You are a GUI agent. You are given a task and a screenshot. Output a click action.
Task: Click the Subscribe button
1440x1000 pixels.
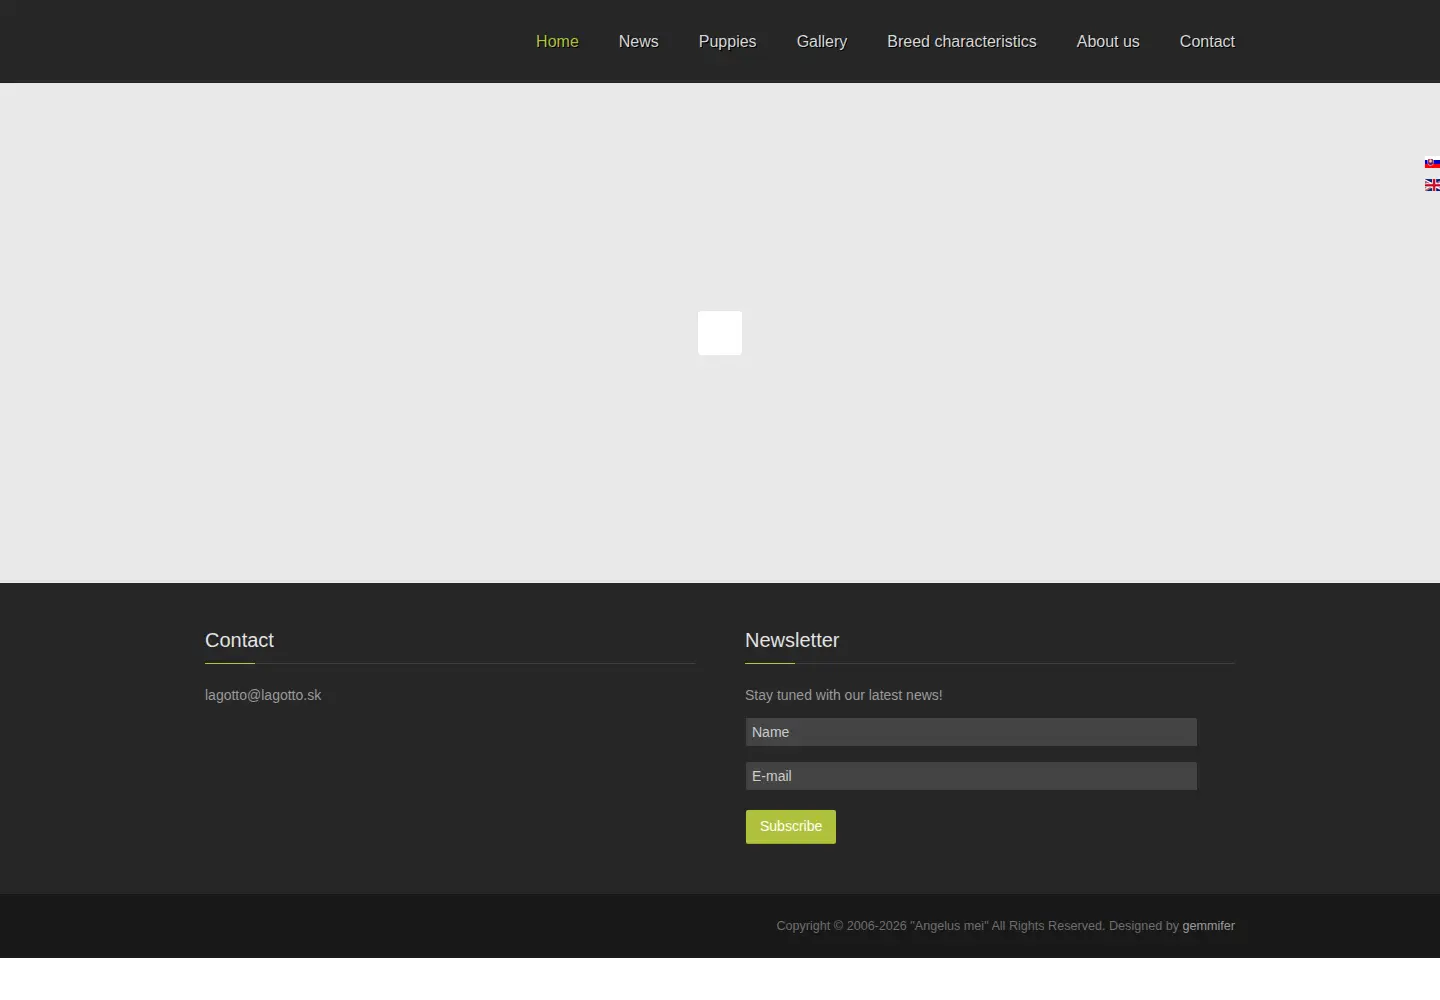(x=791, y=827)
